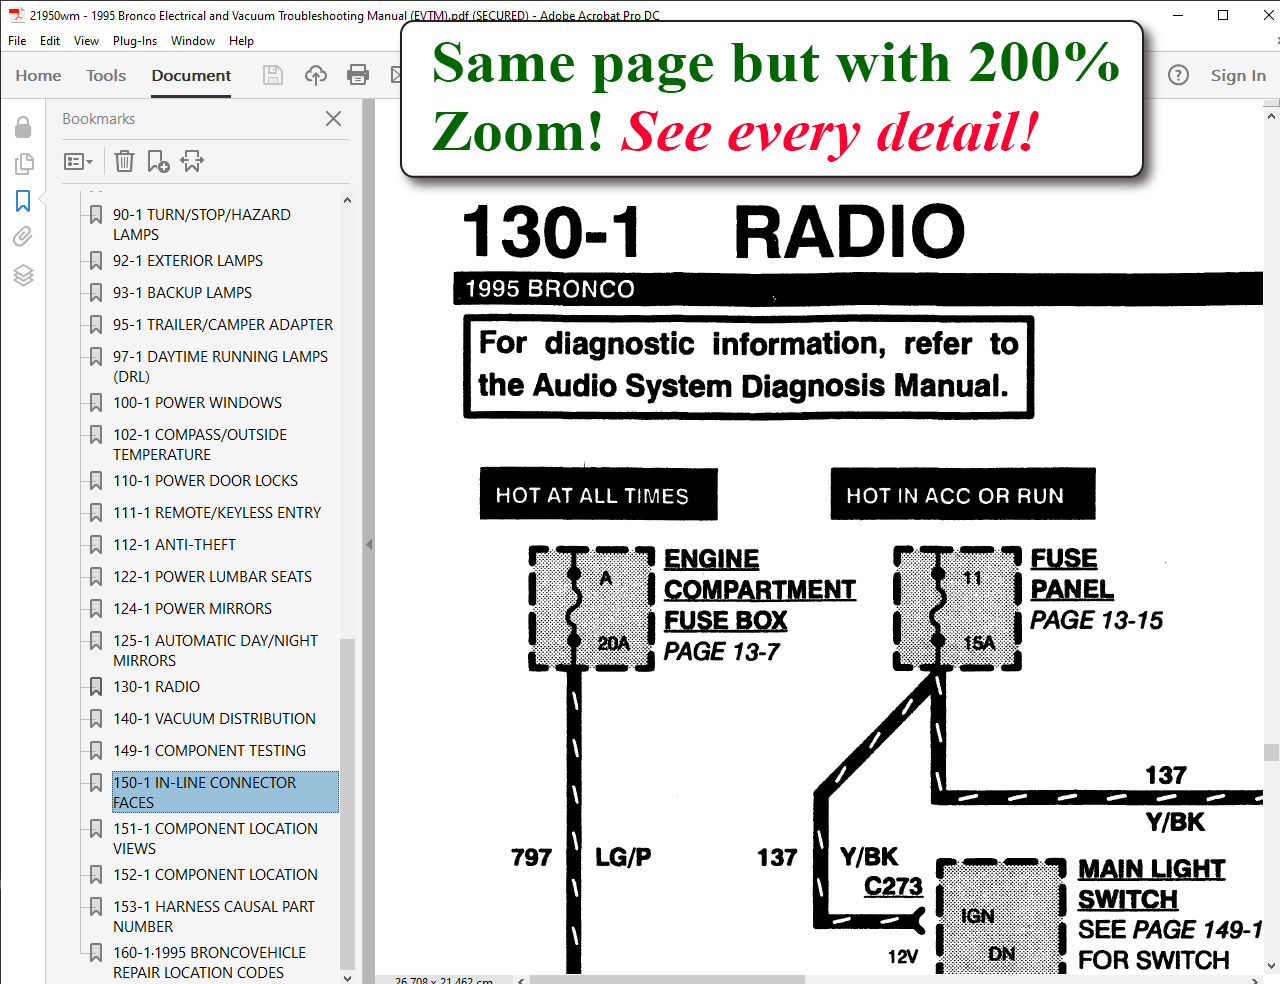Open the File menu
Screen dimensions: 1280x984
(x=17, y=41)
